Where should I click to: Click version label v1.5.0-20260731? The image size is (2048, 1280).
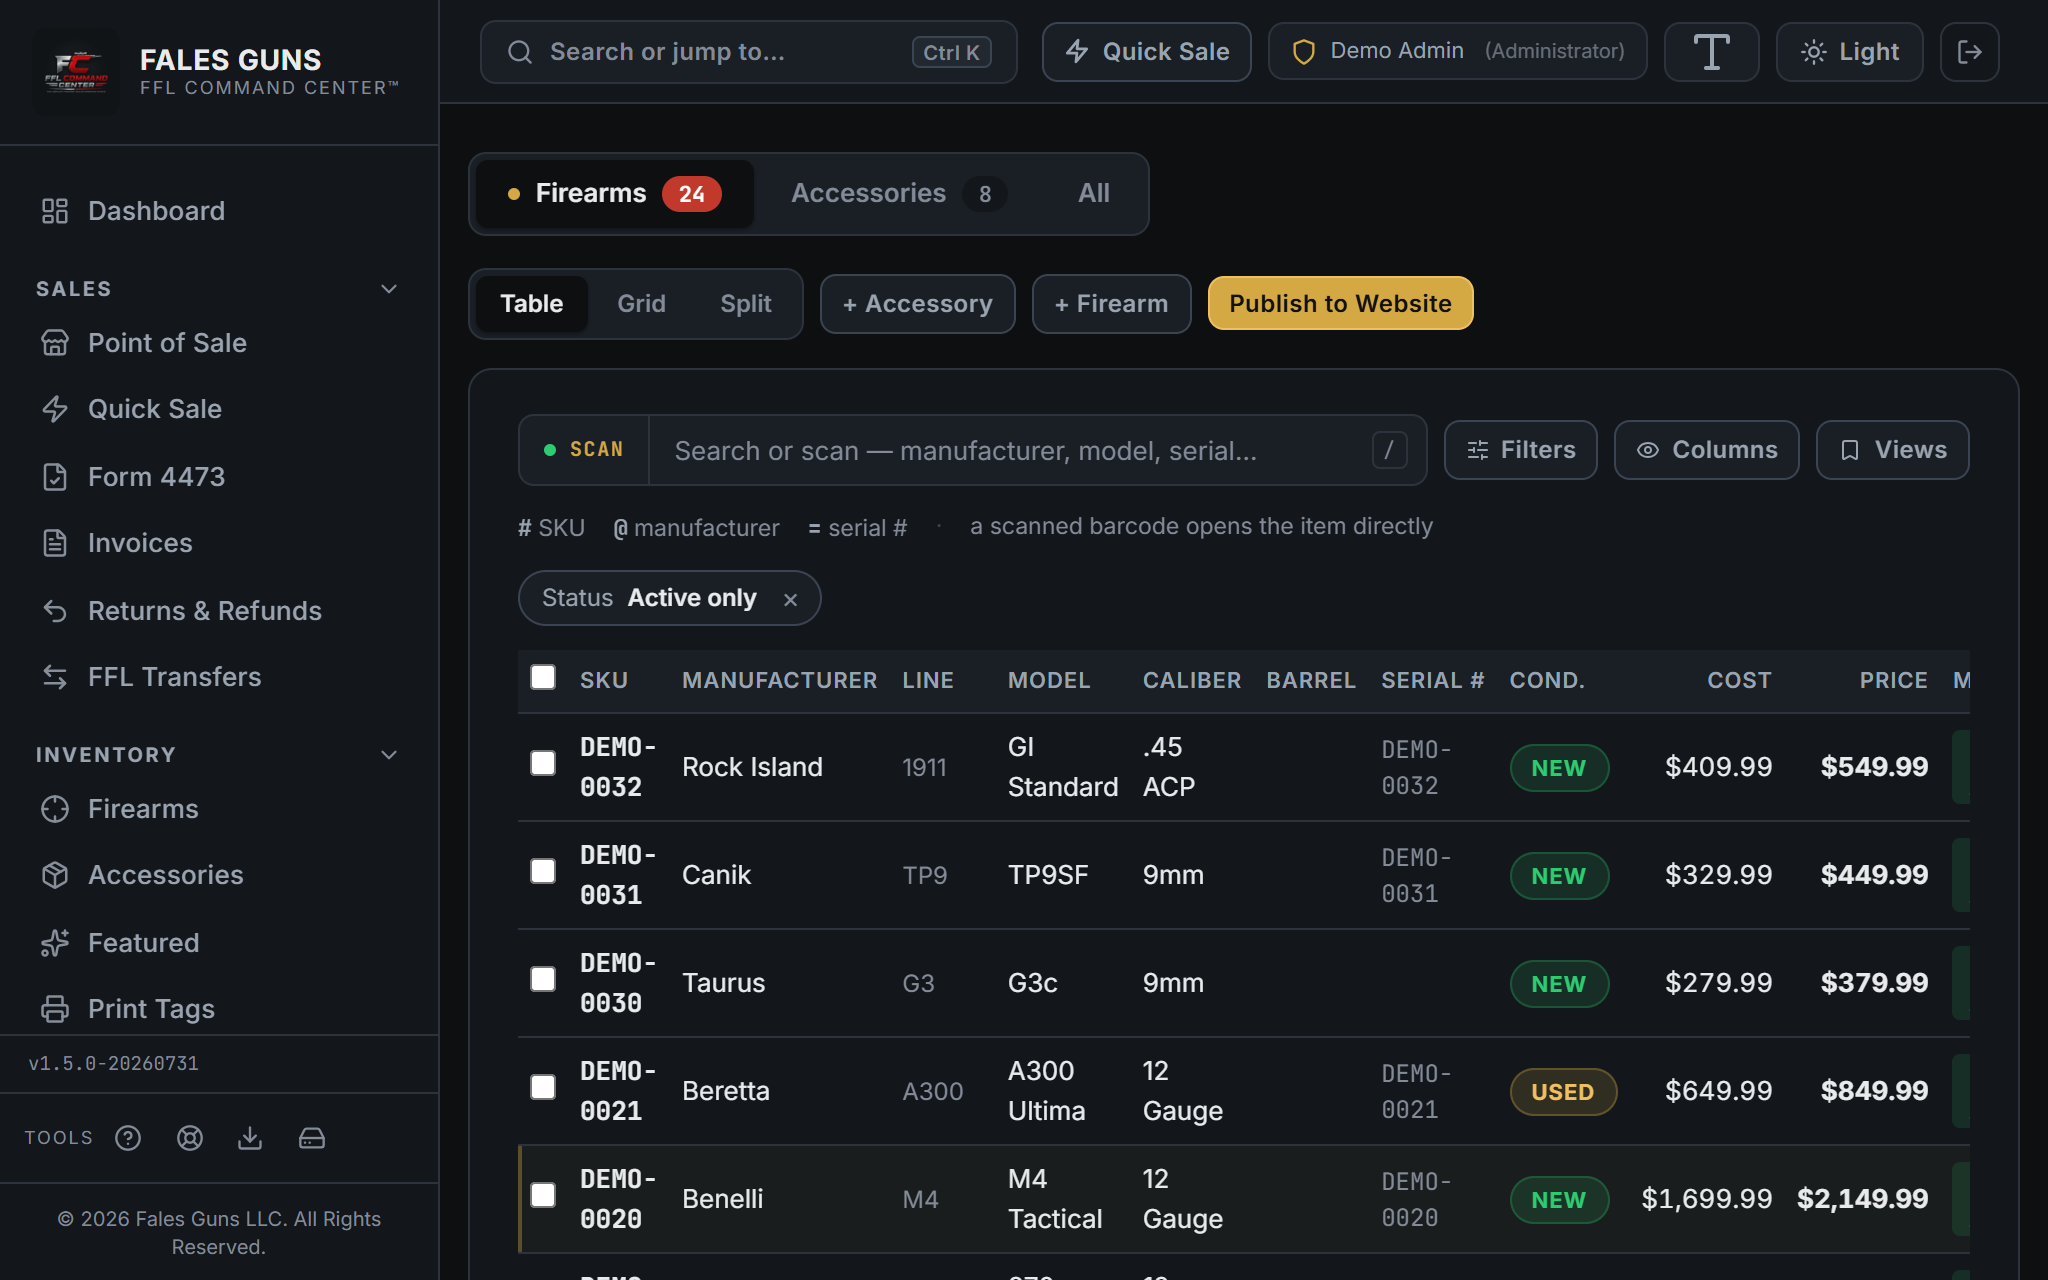[113, 1064]
